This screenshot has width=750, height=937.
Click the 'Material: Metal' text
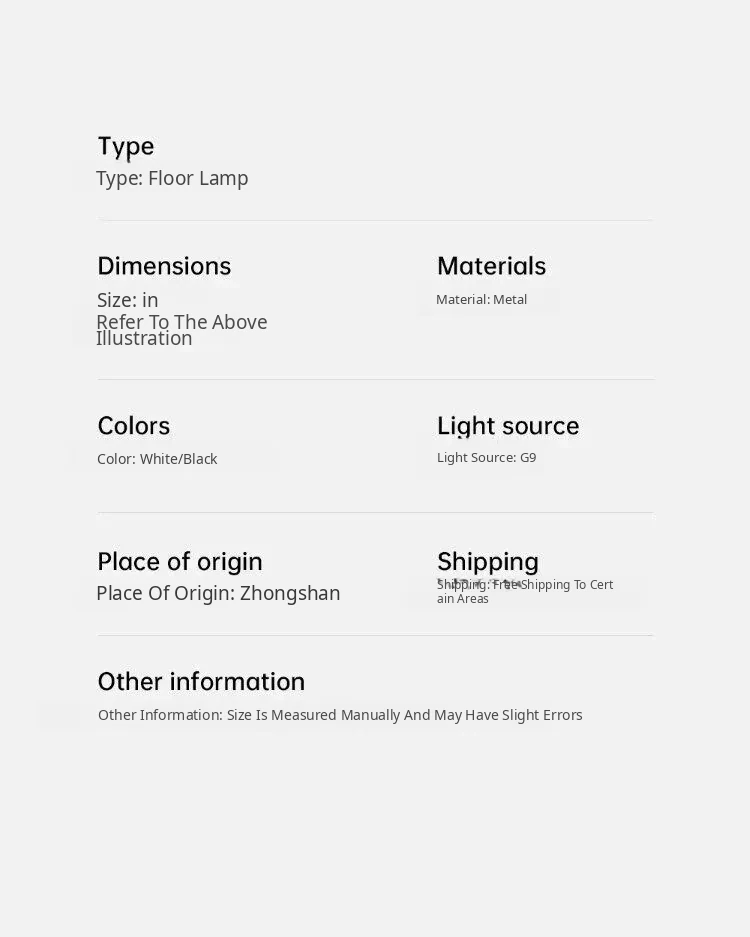(481, 299)
